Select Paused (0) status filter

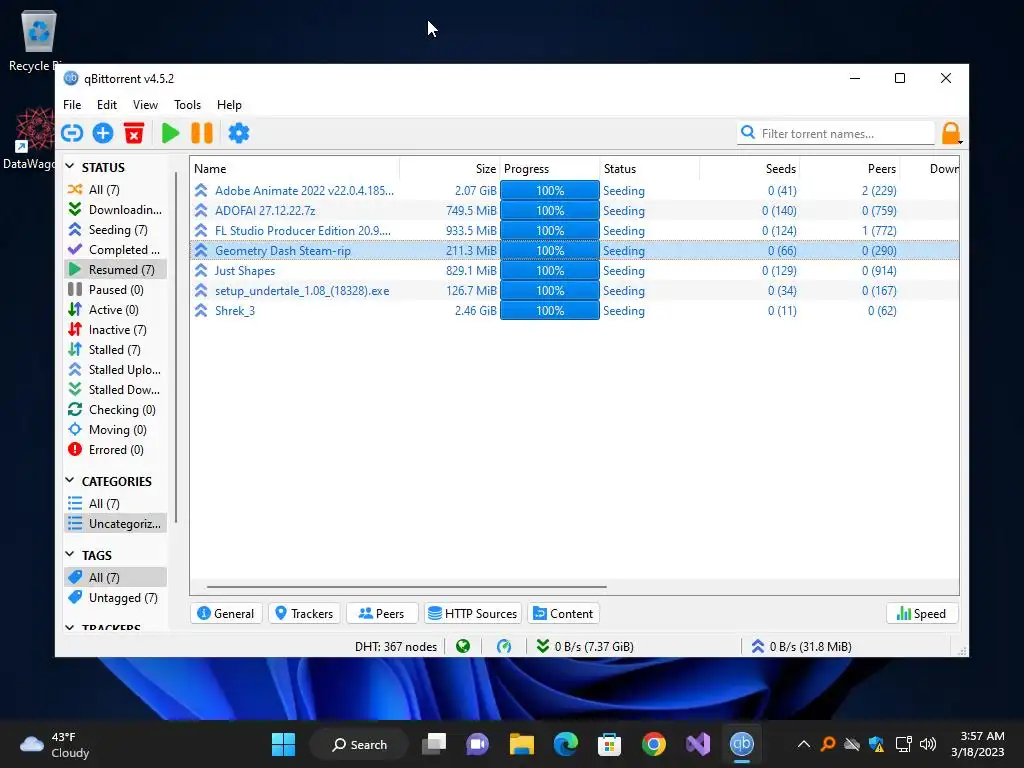point(116,289)
